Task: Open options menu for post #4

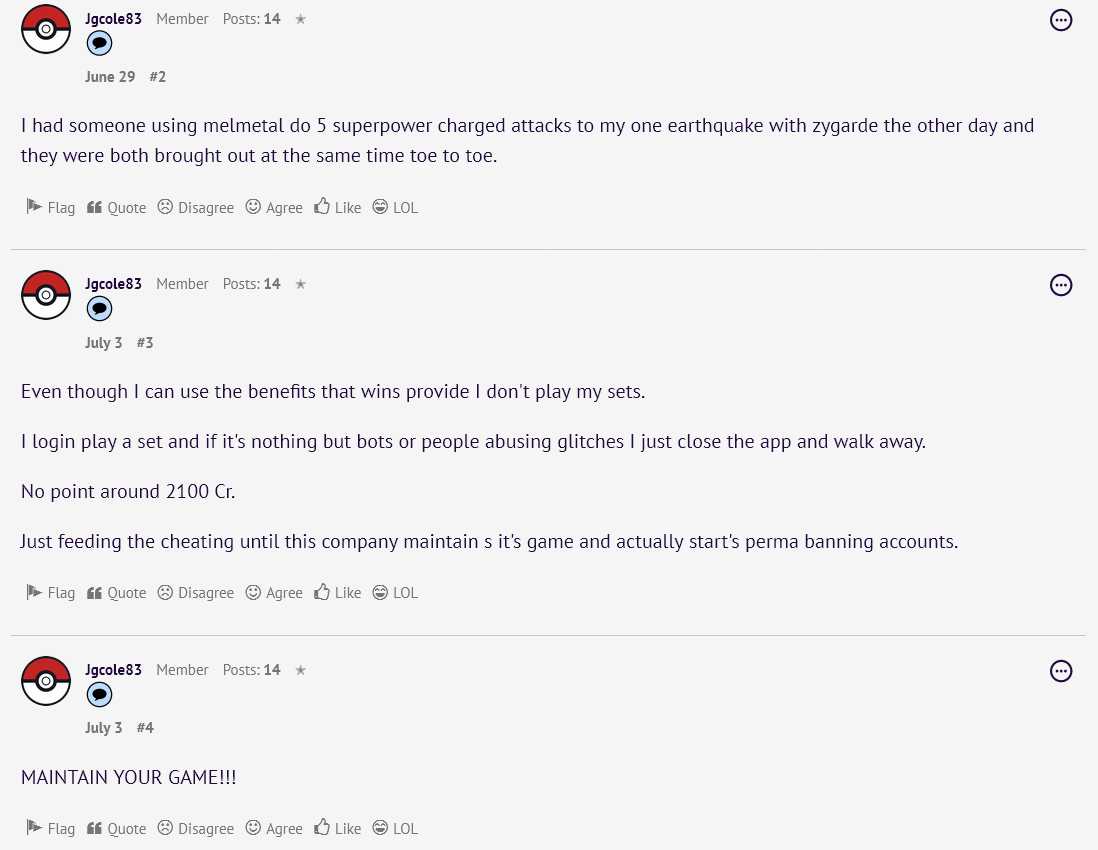Action: click(1061, 671)
